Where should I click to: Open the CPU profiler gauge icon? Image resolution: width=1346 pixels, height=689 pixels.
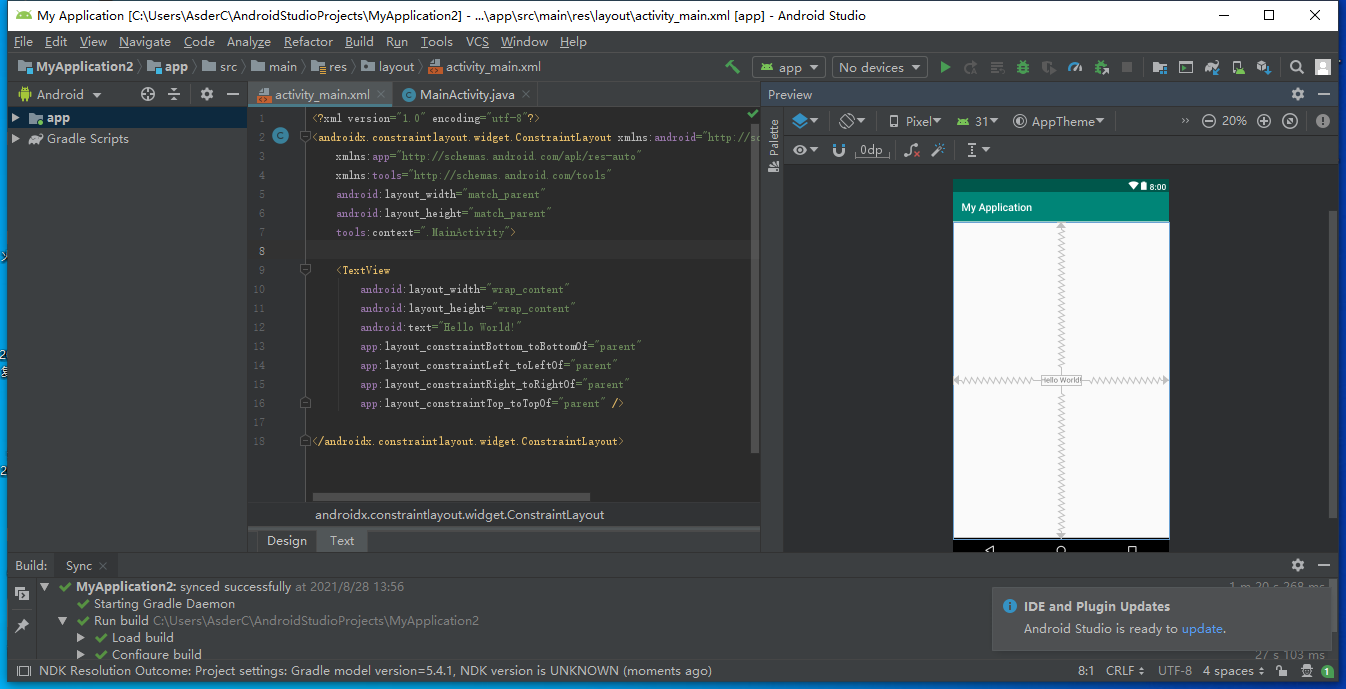click(1075, 67)
